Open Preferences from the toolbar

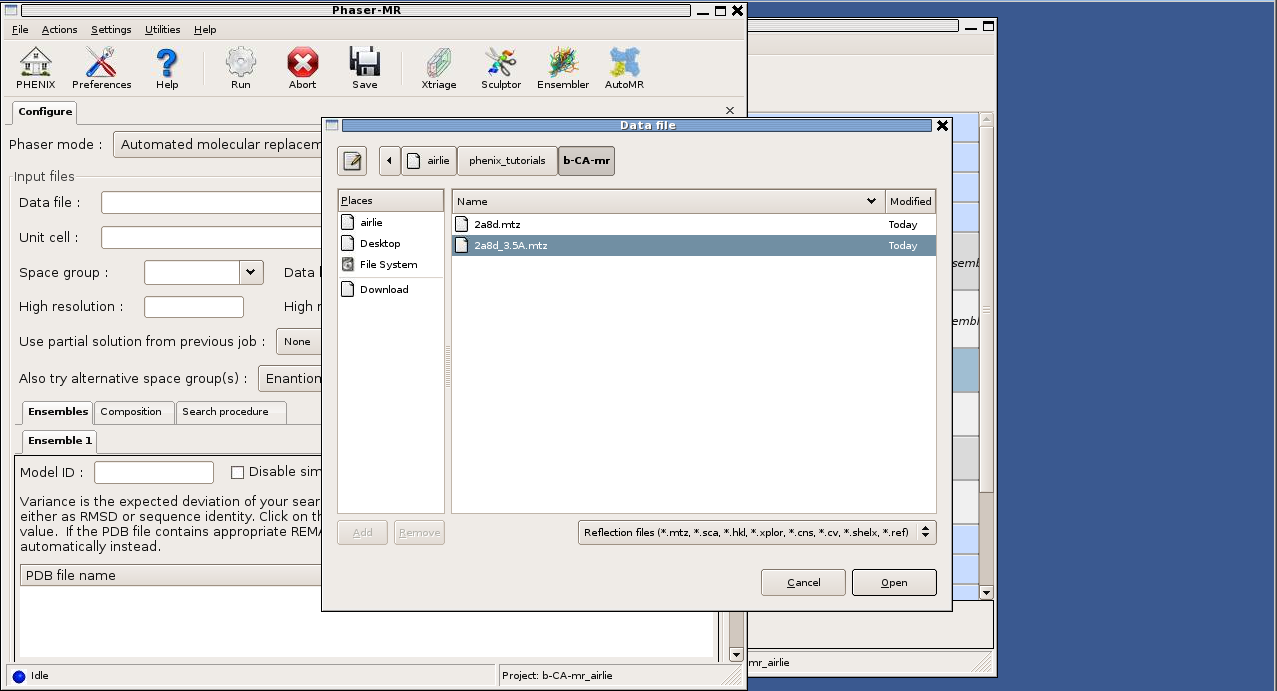point(101,68)
